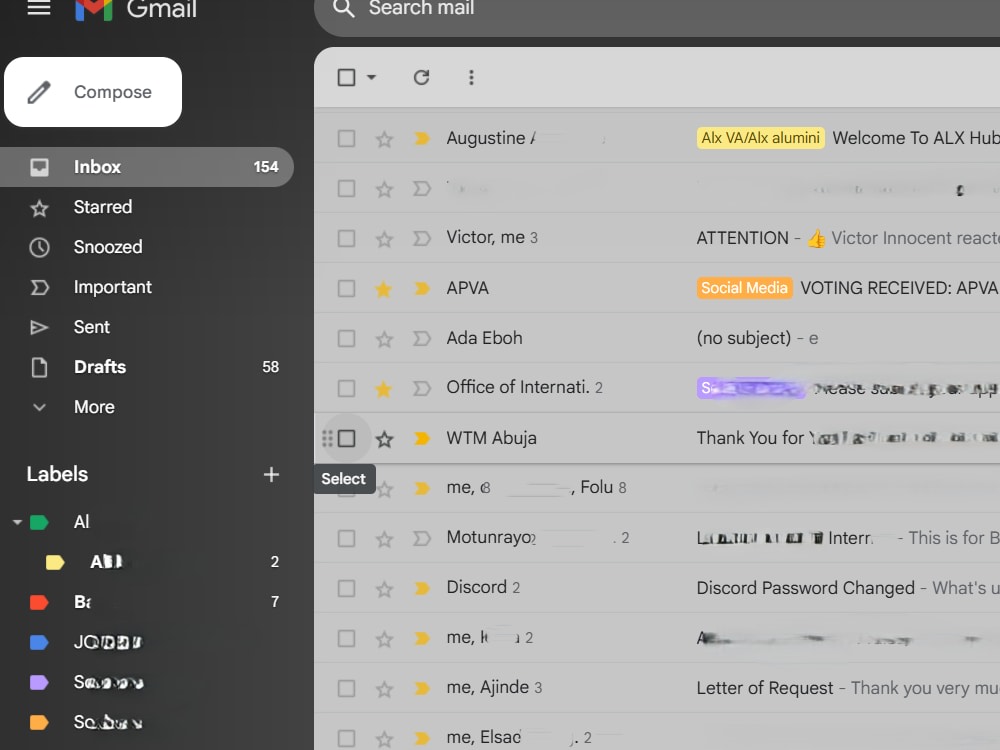Toggle importance marker on me, Ajinde email

point(422,688)
